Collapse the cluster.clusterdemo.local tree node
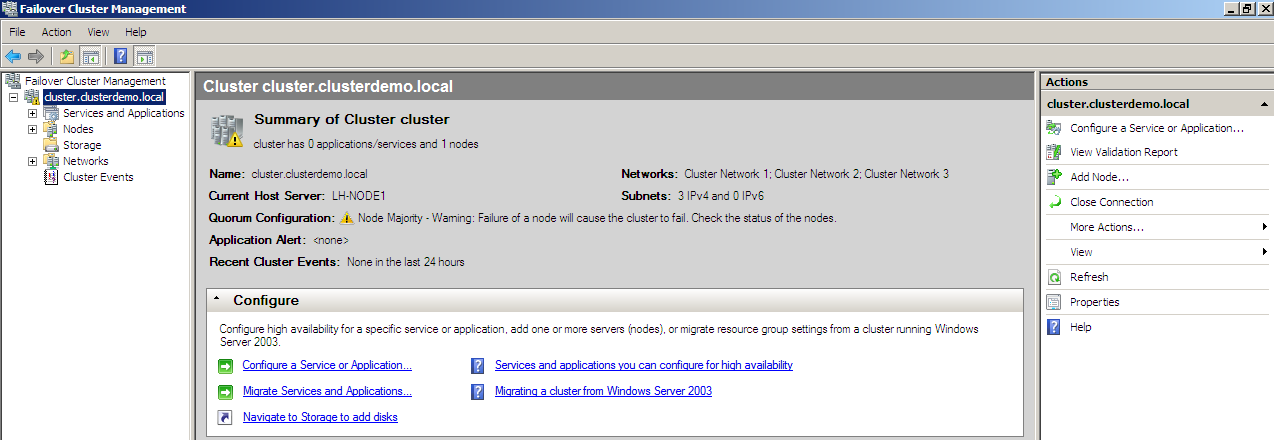 pos(13,97)
